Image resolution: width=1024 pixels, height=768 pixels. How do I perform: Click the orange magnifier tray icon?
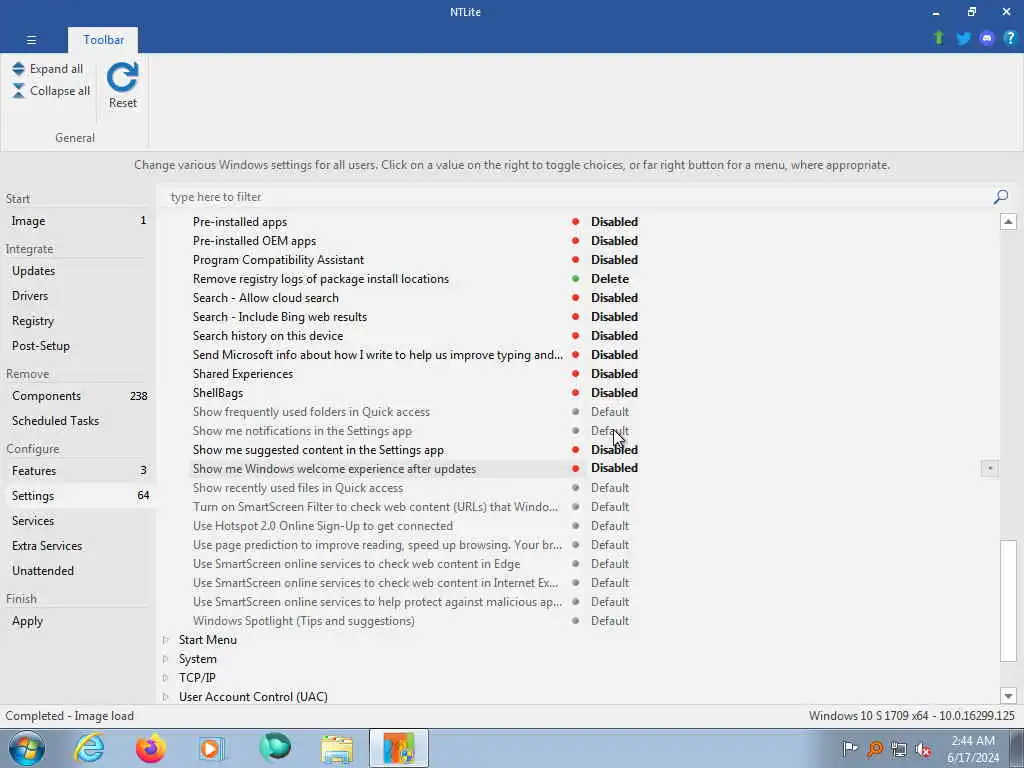click(874, 749)
